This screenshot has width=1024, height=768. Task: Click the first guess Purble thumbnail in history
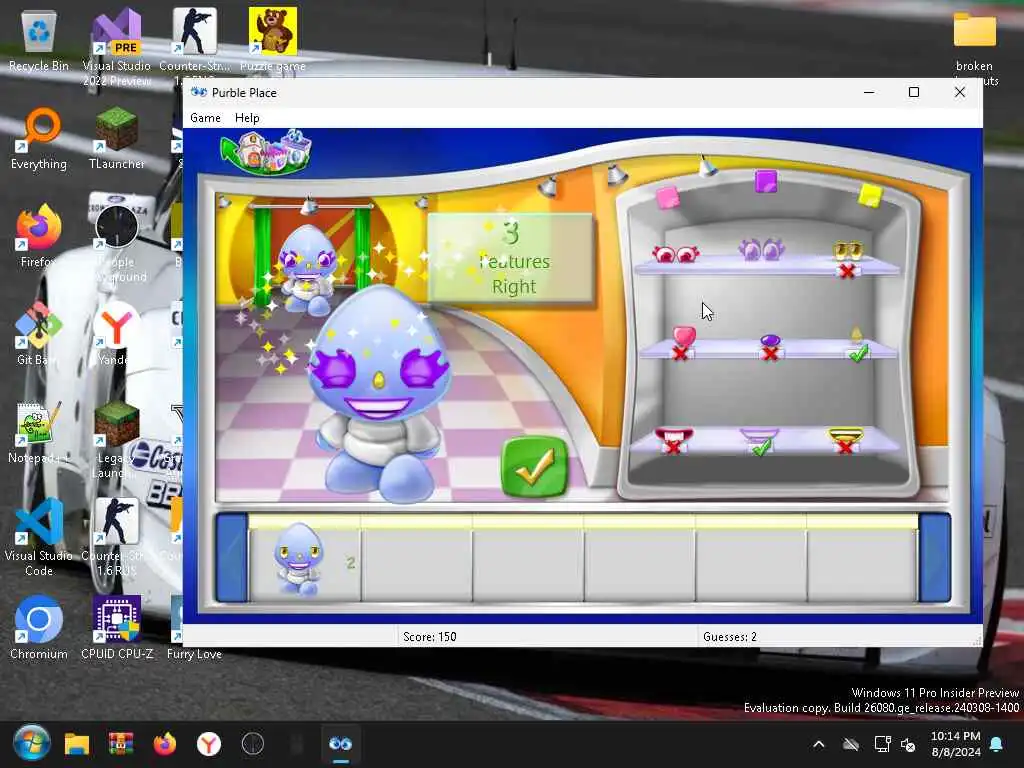pyautogui.click(x=299, y=560)
